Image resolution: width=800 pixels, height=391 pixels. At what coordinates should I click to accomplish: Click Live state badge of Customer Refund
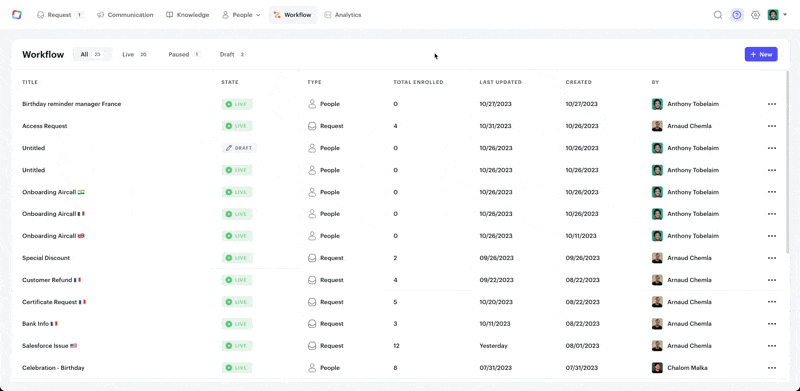[237, 280]
